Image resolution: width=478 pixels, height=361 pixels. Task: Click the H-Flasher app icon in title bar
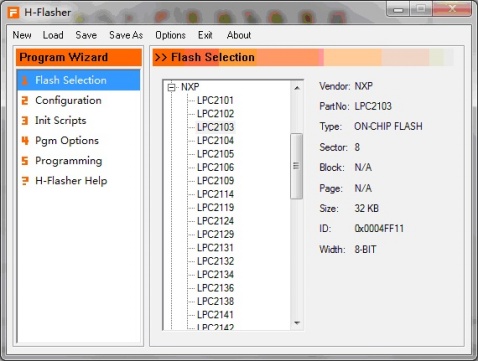(14, 13)
